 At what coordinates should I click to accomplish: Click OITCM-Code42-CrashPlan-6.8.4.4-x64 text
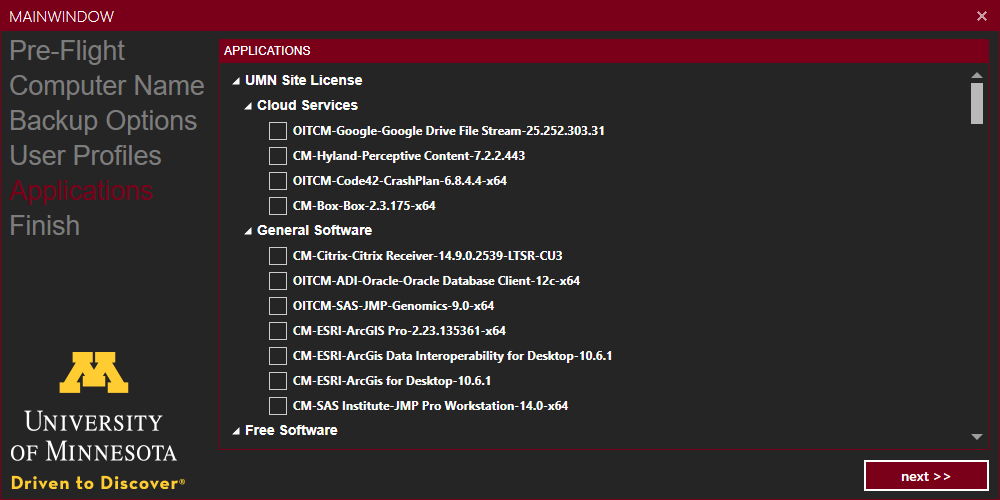tap(400, 181)
